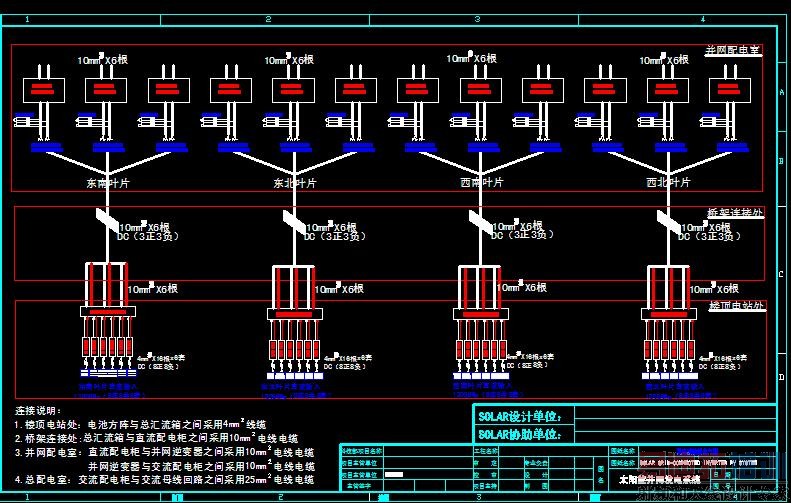Click the disconnect switch symbol below 西北叶片
The height and width of the screenshot is (503, 791).
[x=668, y=221]
